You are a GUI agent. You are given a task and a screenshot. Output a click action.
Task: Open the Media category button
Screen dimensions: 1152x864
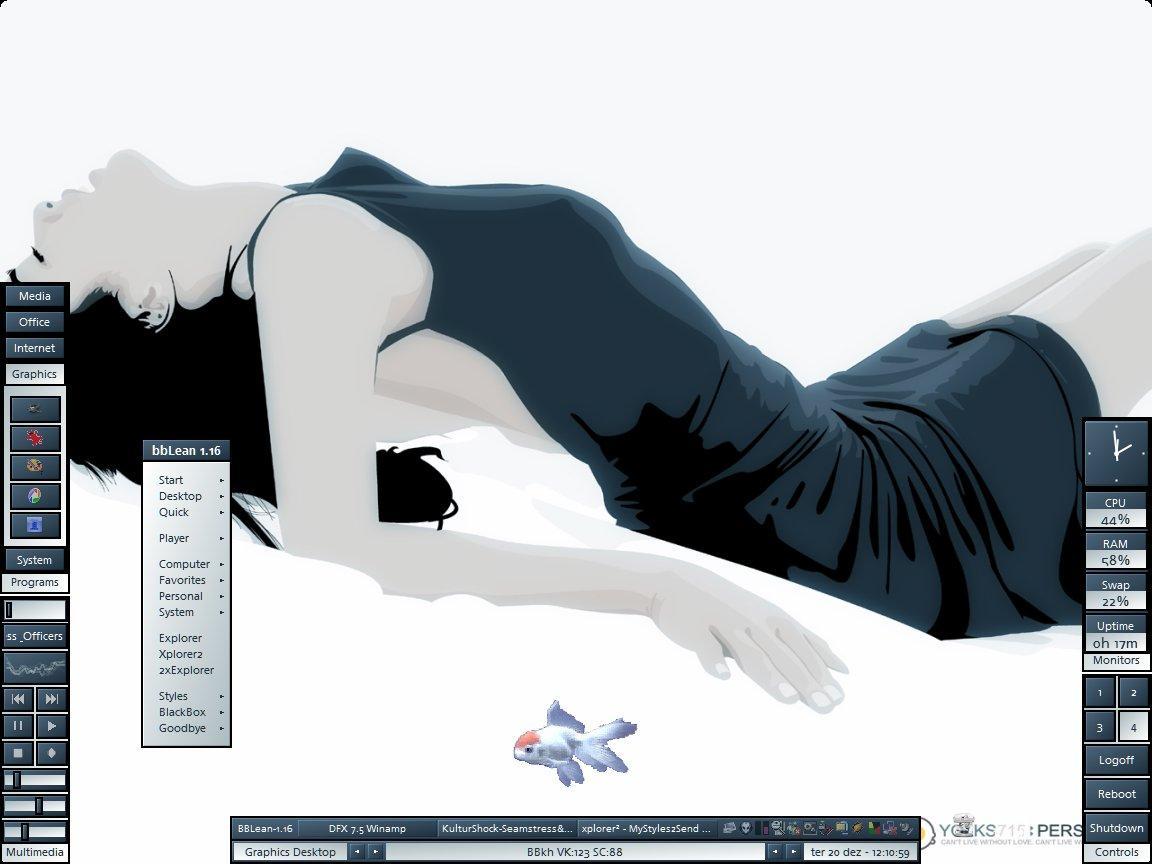35,296
